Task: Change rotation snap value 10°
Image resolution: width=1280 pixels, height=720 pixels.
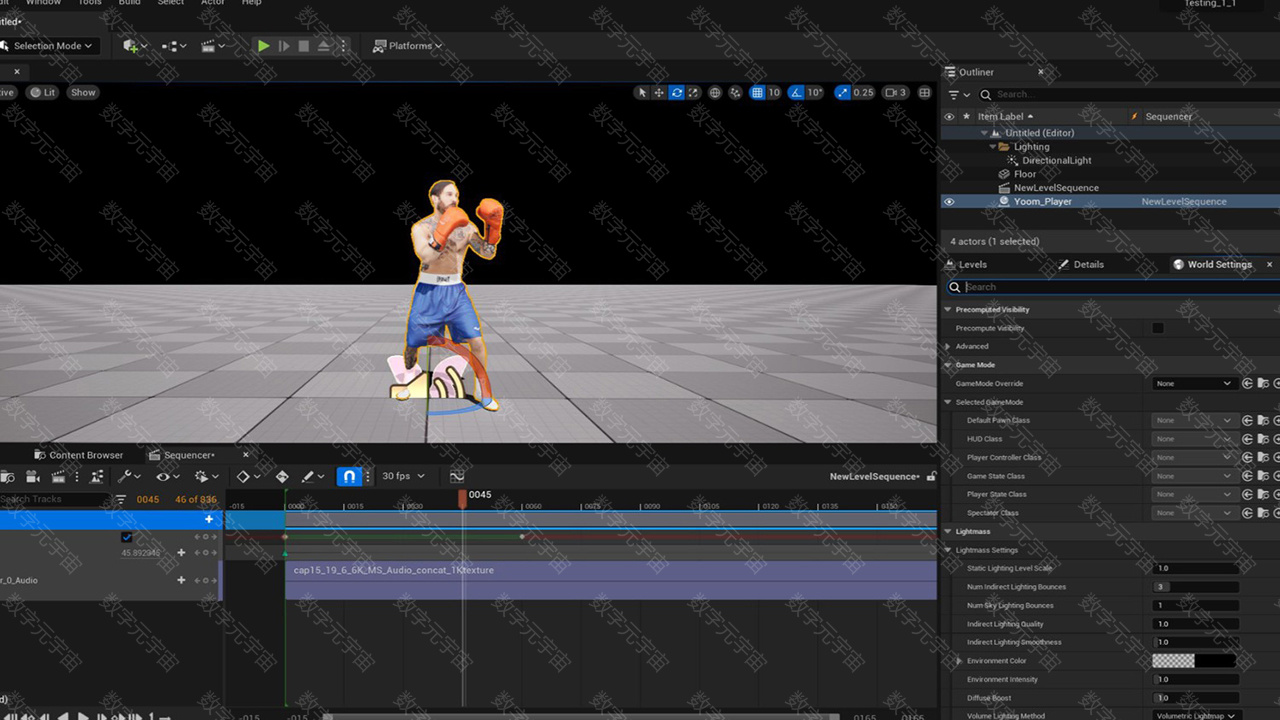Action: 815,92
